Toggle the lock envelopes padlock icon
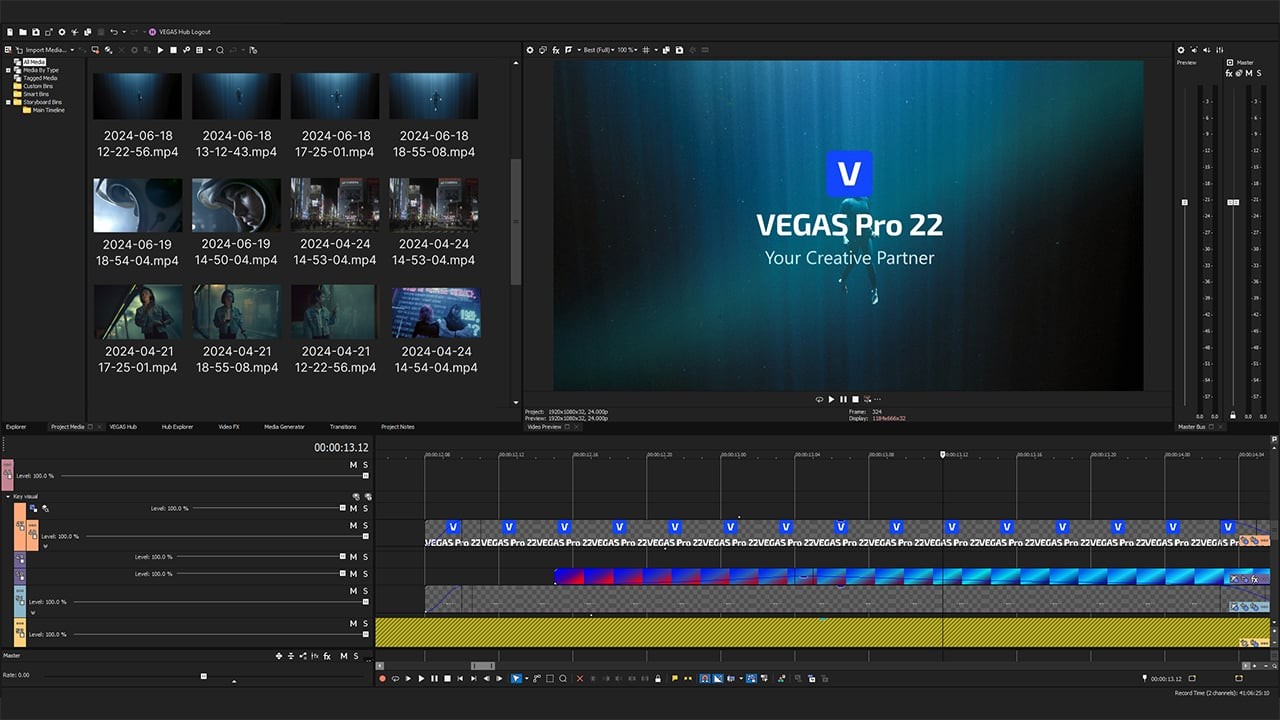1280x720 pixels. tap(658, 678)
